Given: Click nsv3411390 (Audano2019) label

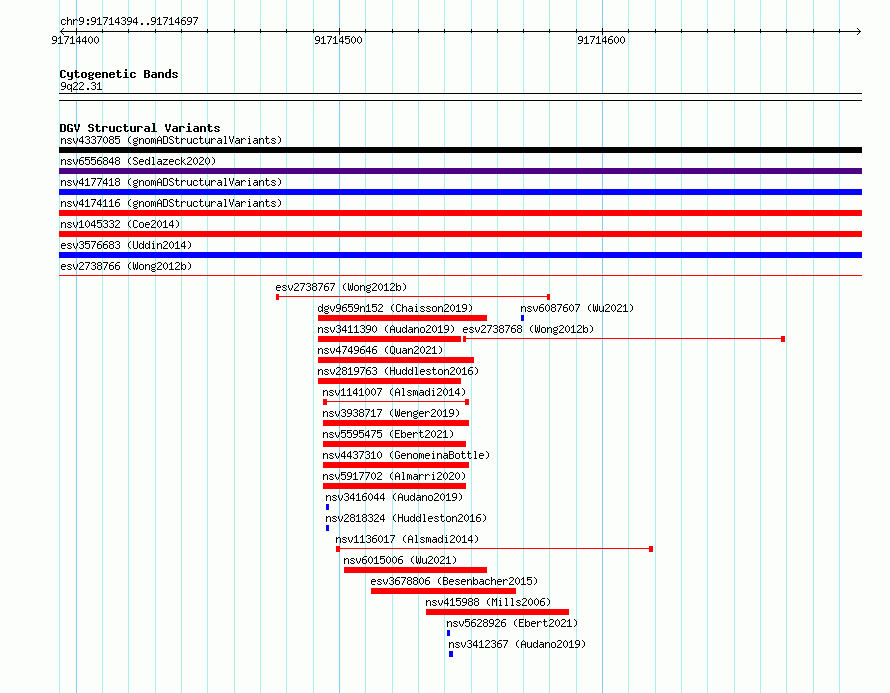Looking at the screenshot, I should [386, 329].
